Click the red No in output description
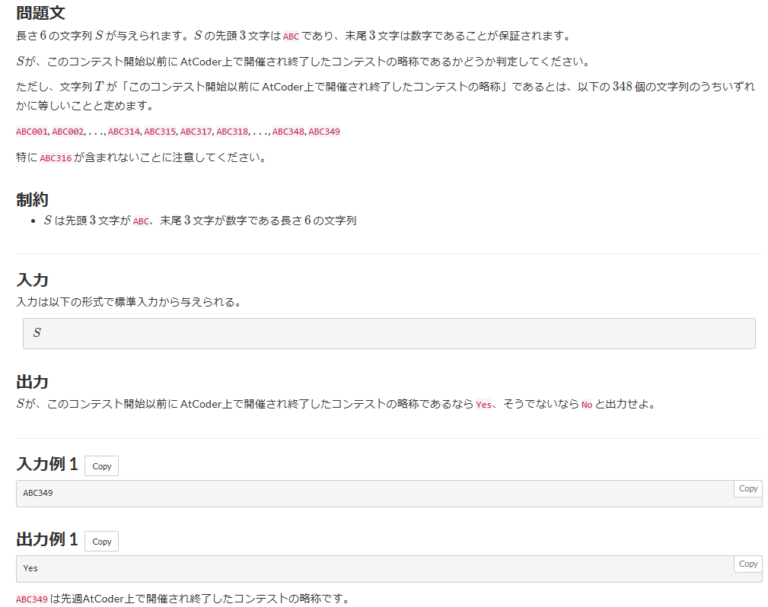This screenshot has width=768, height=607. point(587,405)
